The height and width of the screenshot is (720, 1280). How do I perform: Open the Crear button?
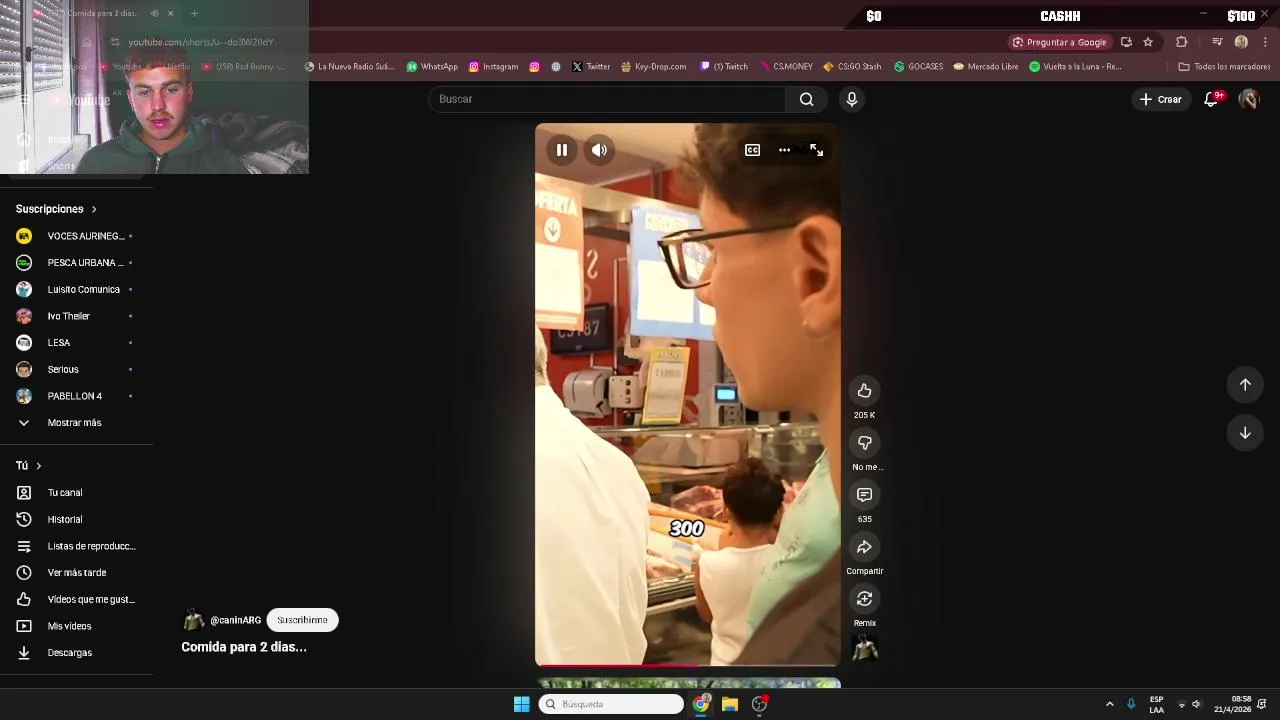coord(1160,99)
